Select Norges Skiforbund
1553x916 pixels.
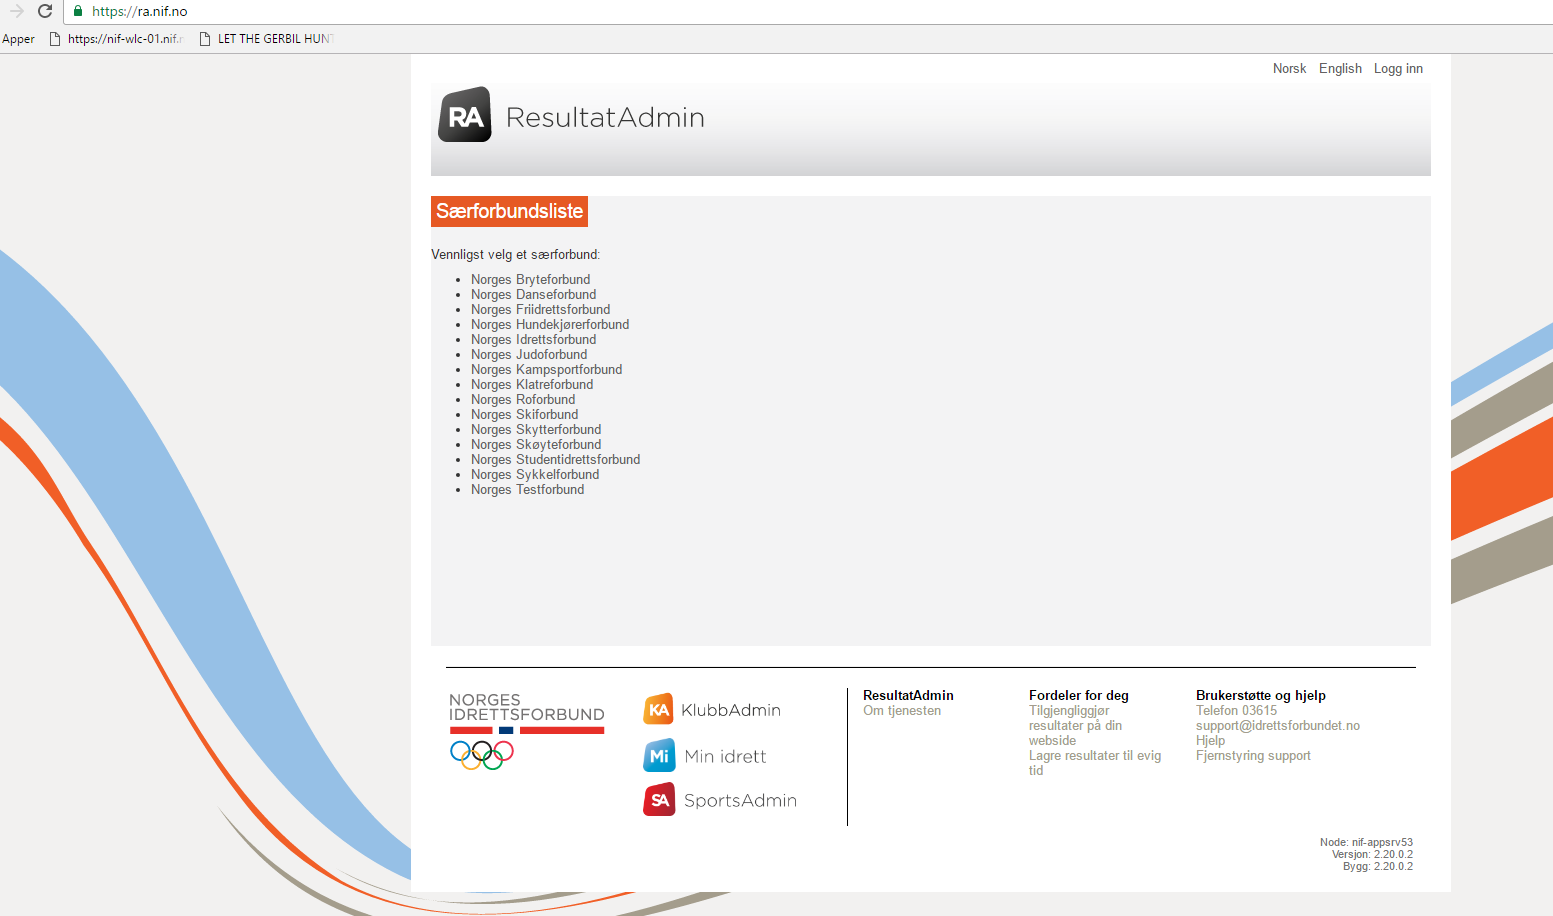coord(524,414)
